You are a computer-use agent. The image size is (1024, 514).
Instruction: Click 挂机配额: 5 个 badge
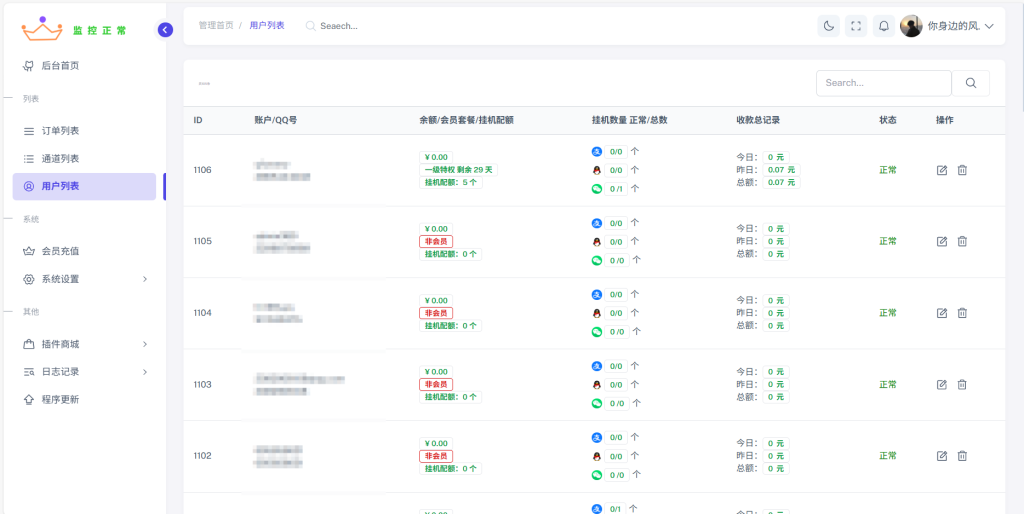[x=451, y=183]
